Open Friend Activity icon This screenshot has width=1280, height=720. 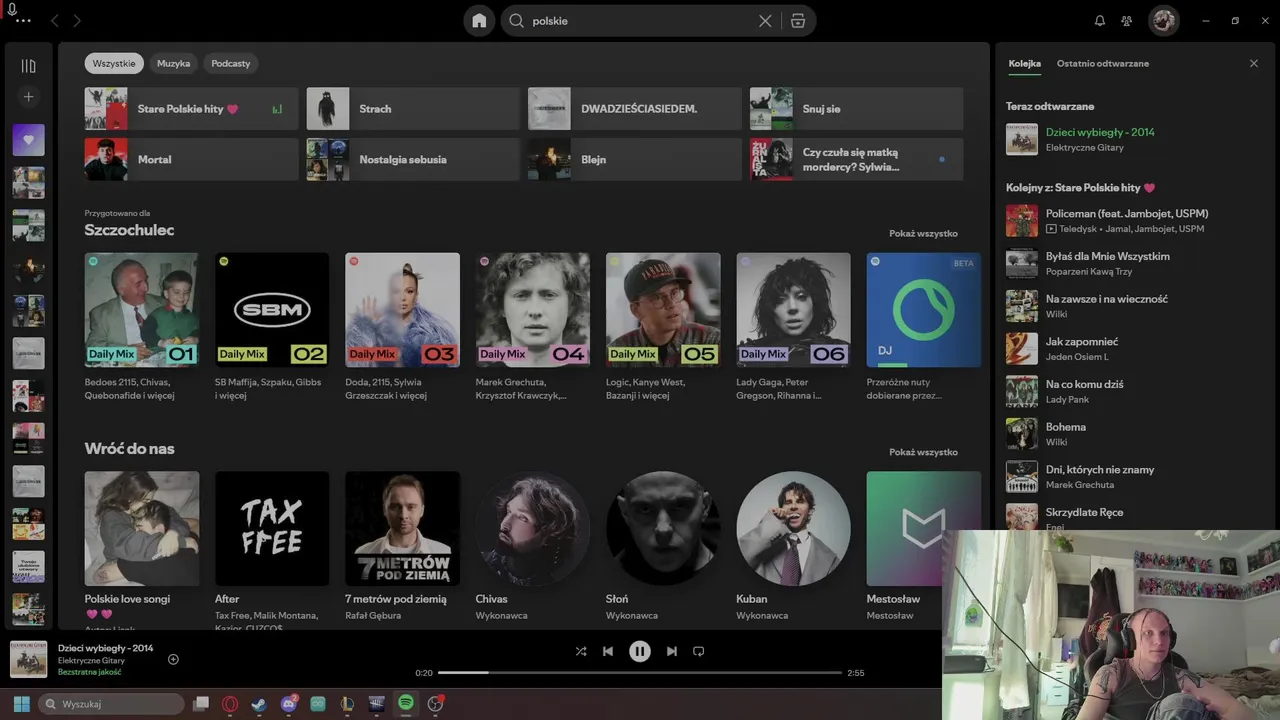[1127, 21]
